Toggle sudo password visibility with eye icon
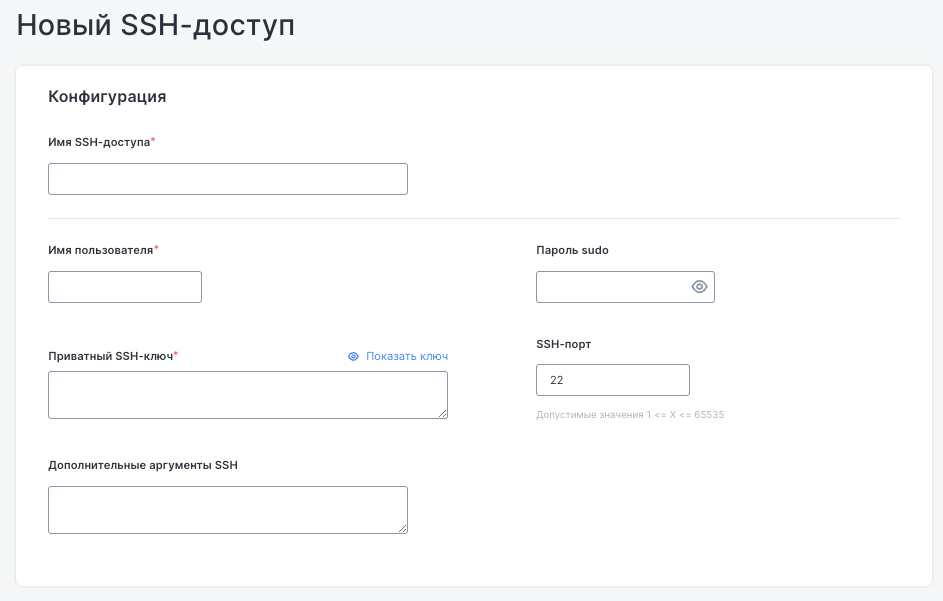The image size is (943, 601). tap(698, 287)
